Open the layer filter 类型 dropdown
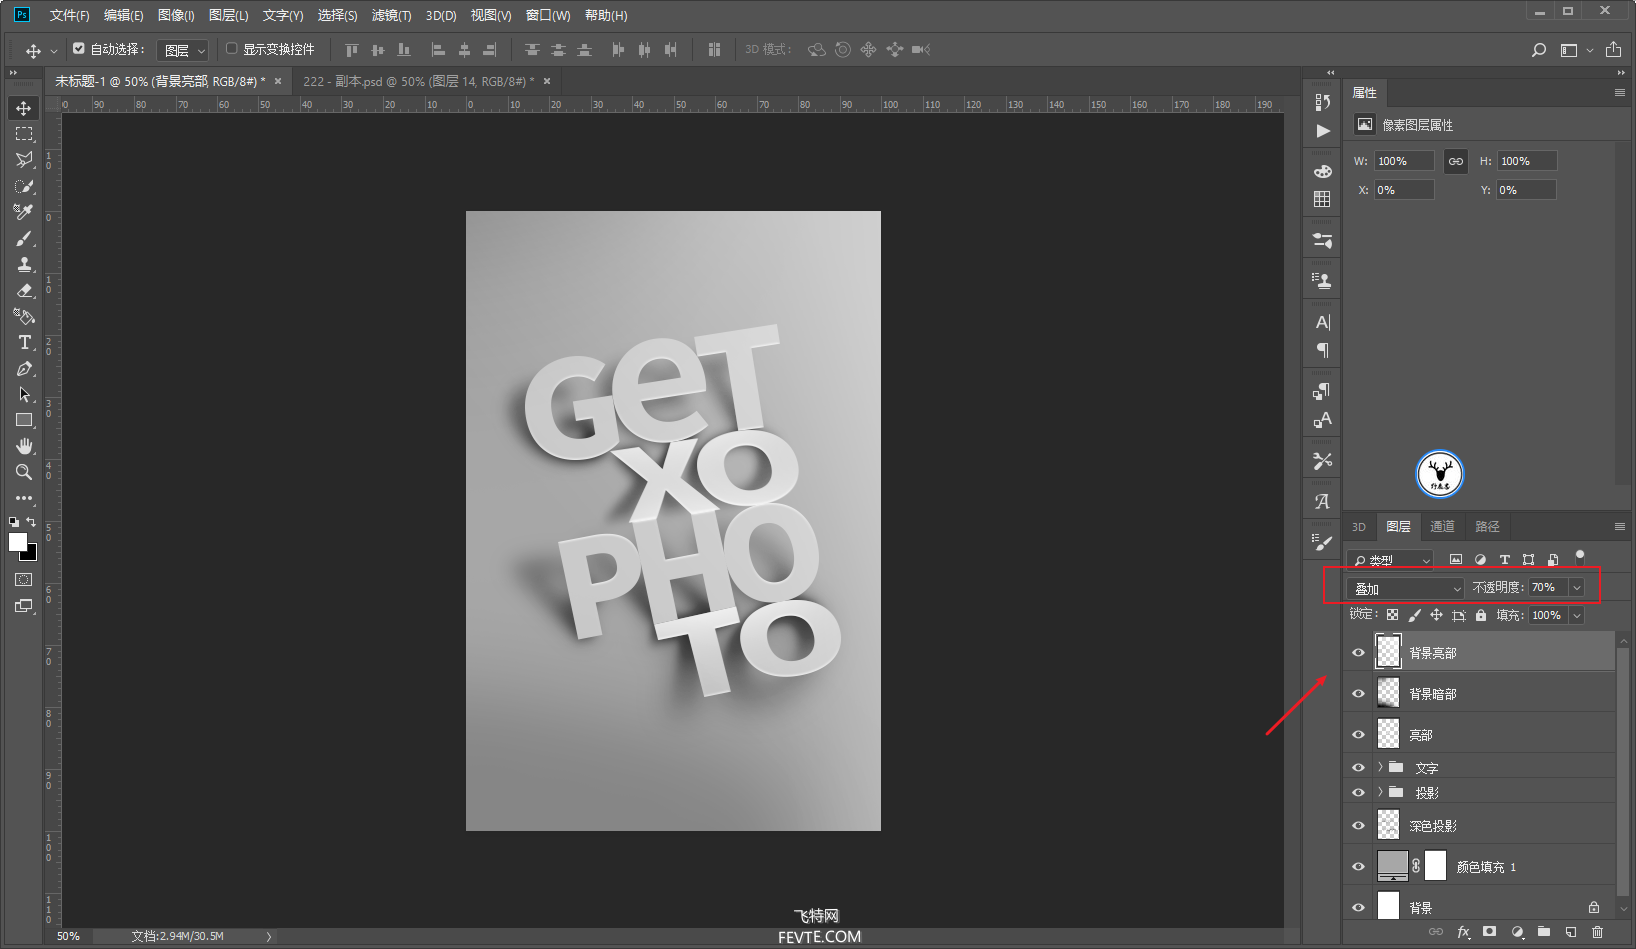This screenshot has width=1636, height=949. (1390, 560)
